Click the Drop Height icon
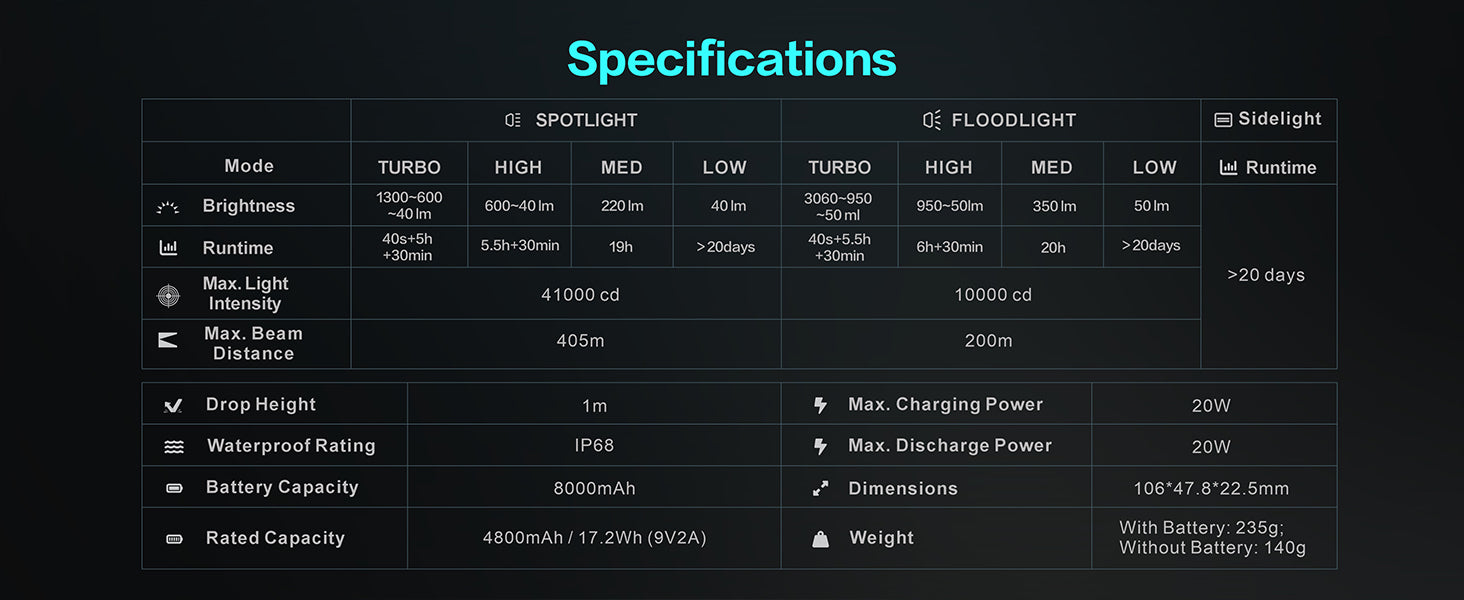This screenshot has height=600, width=1464. pos(173,405)
